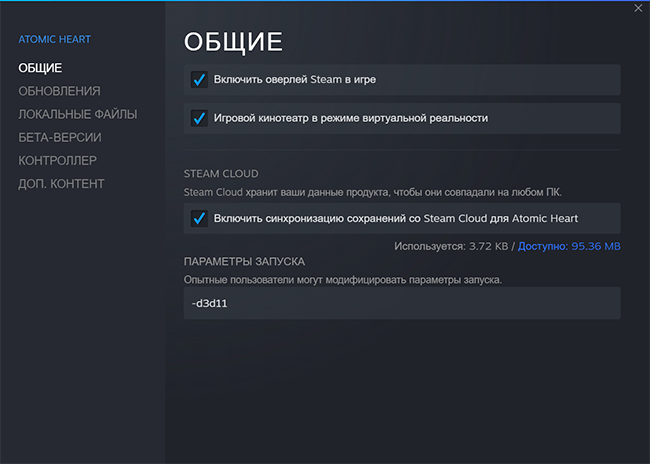Open the ДОП. КОНТЕНТ section
The image size is (650, 464).
pyautogui.click(x=61, y=184)
